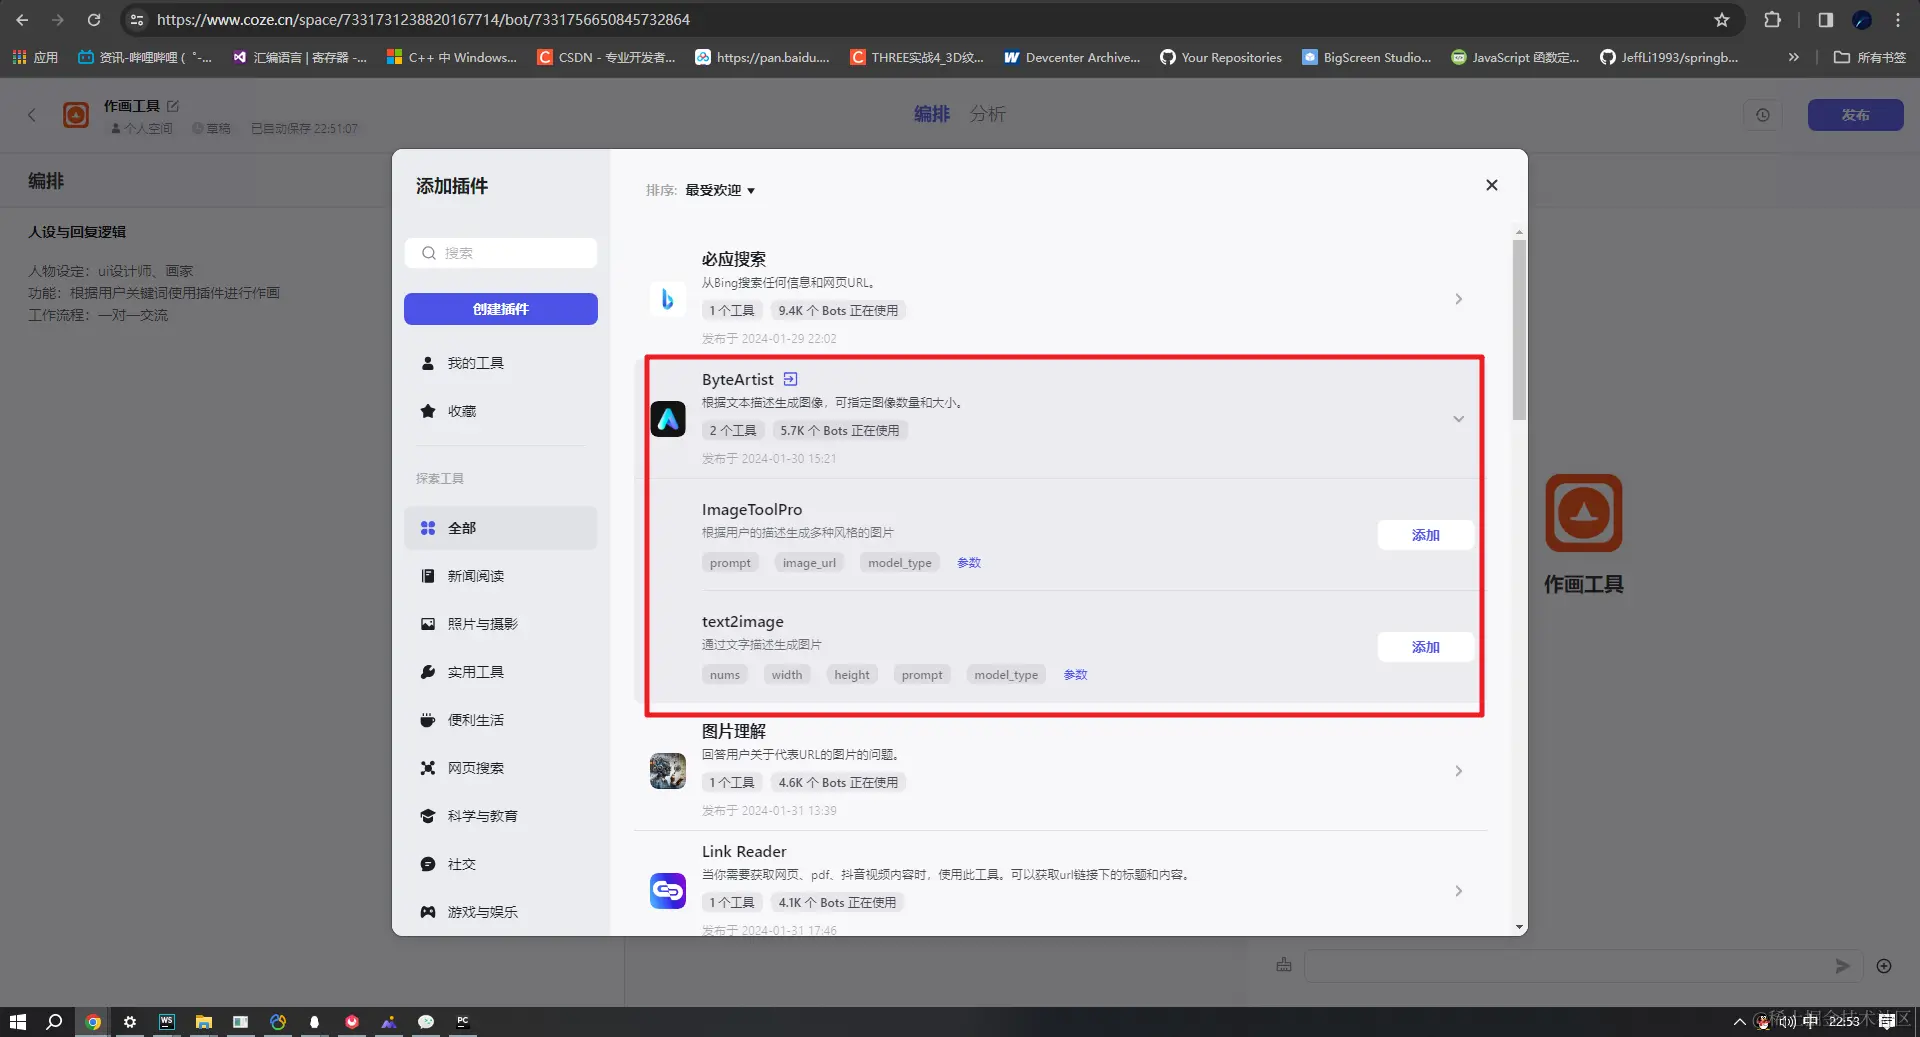Image resolution: width=1920 pixels, height=1037 pixels.
Task: Open Windows taskbar search
Action: tap(54, 1022)
